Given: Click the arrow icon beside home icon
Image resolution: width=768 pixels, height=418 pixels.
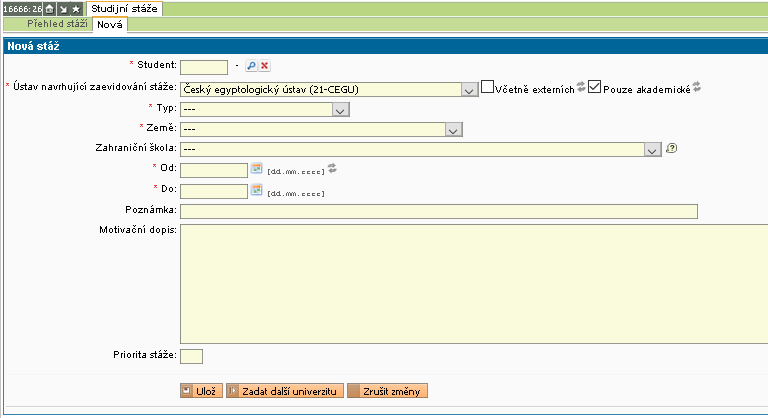Looking at the screenshot, I should coord(61,8).
